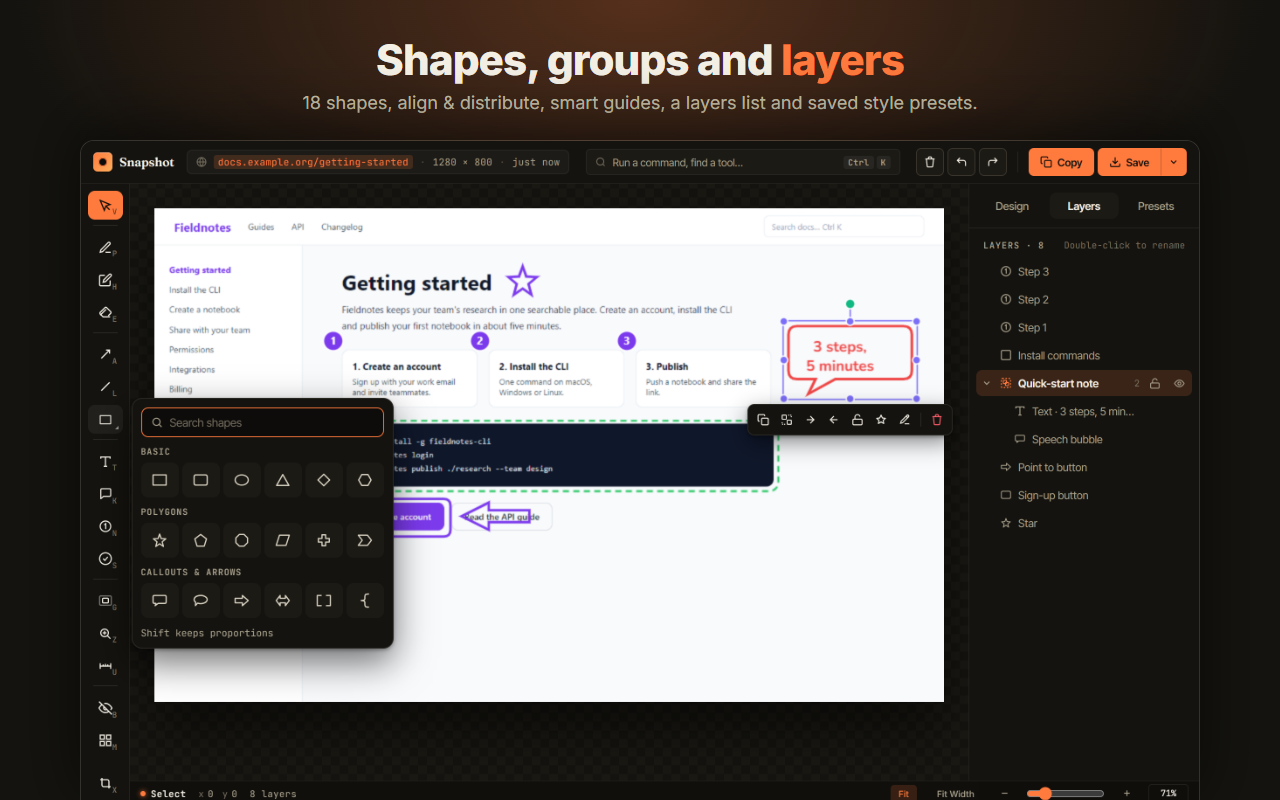Pick the curly brace shape
1280x800 pixels.
point(365,600)
